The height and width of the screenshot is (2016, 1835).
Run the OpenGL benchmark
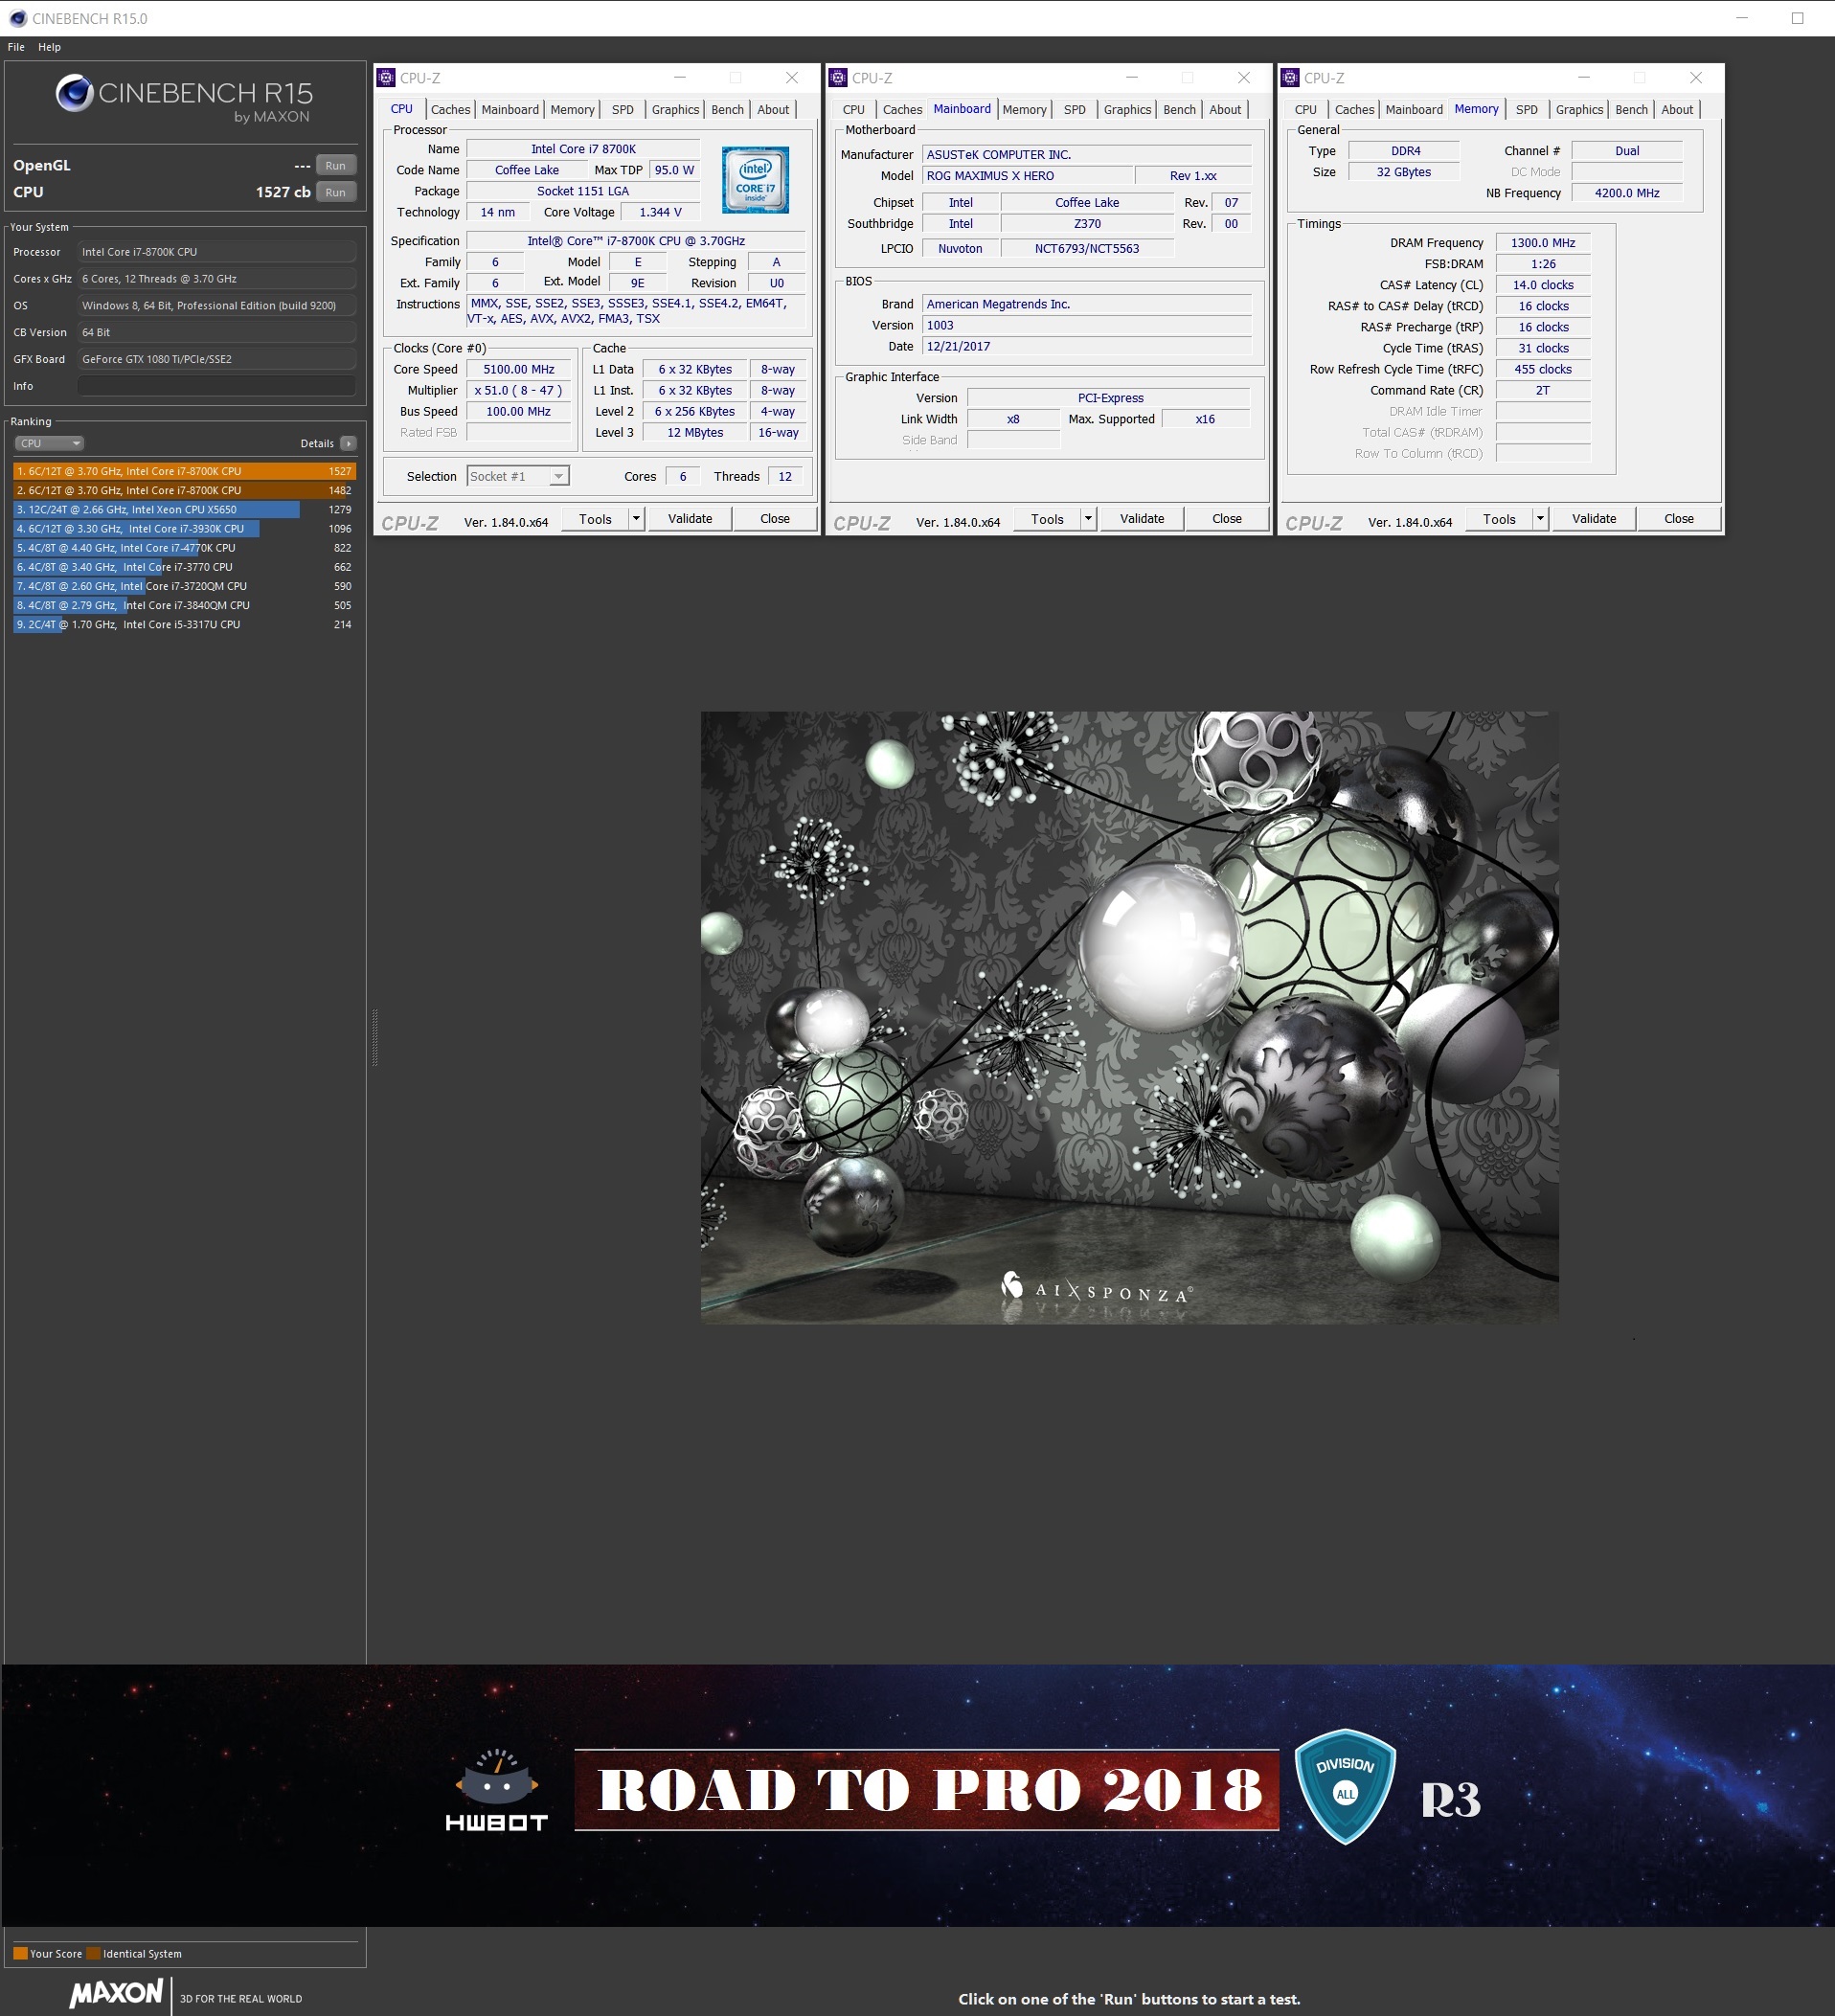[x=335, y=166]
